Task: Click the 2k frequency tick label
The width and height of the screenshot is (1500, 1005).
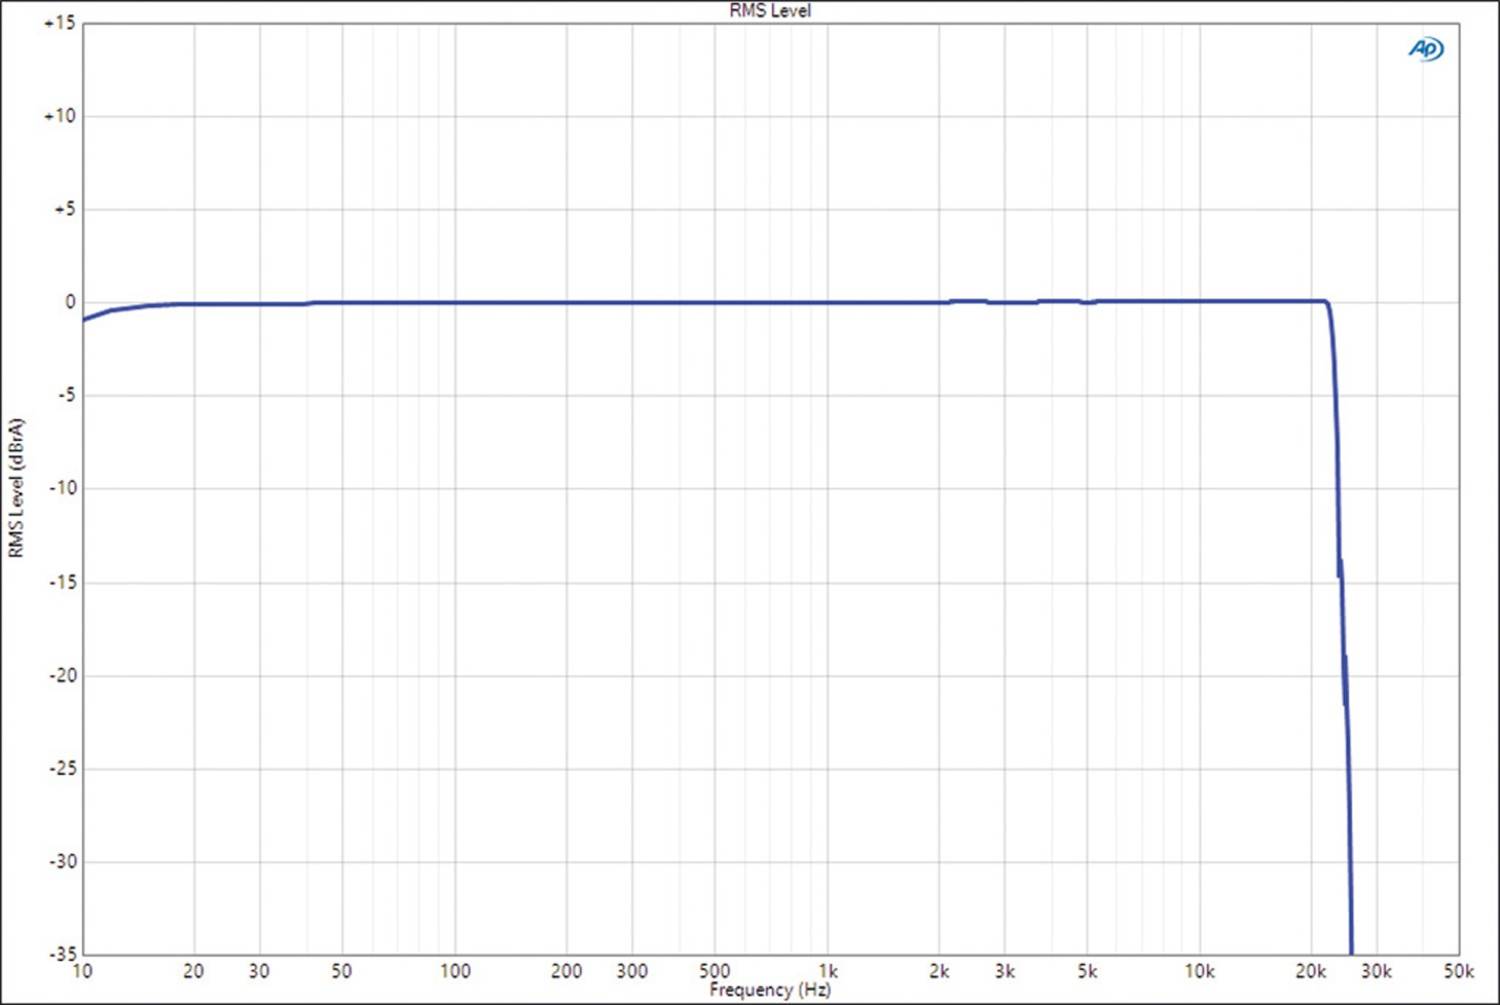Action: (939, 971)
